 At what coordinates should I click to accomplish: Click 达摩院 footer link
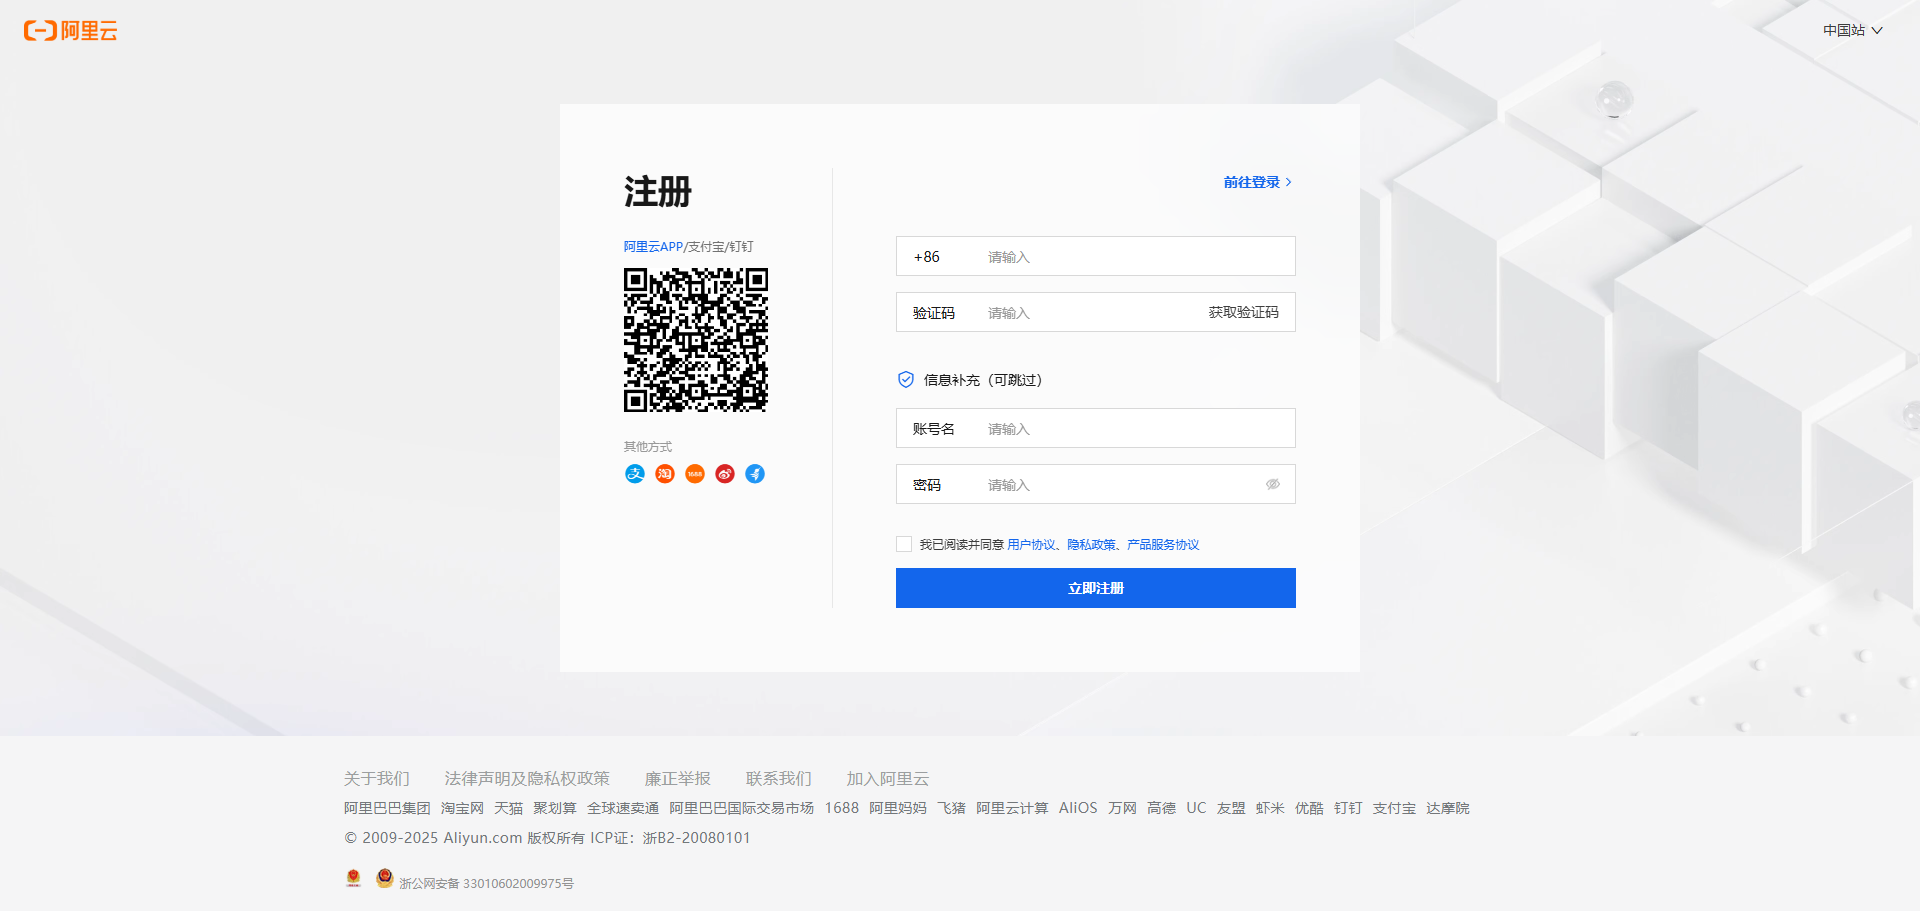coord(1448,808)
